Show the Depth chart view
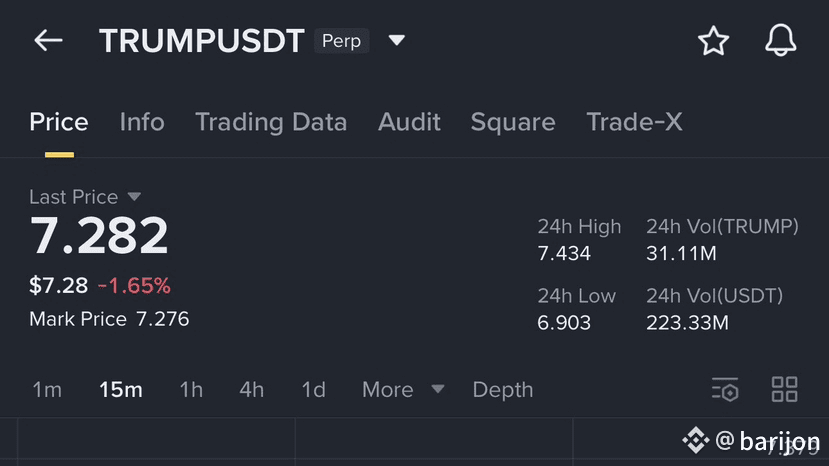The width and height of the screenshot is (829, 466). 503,389
